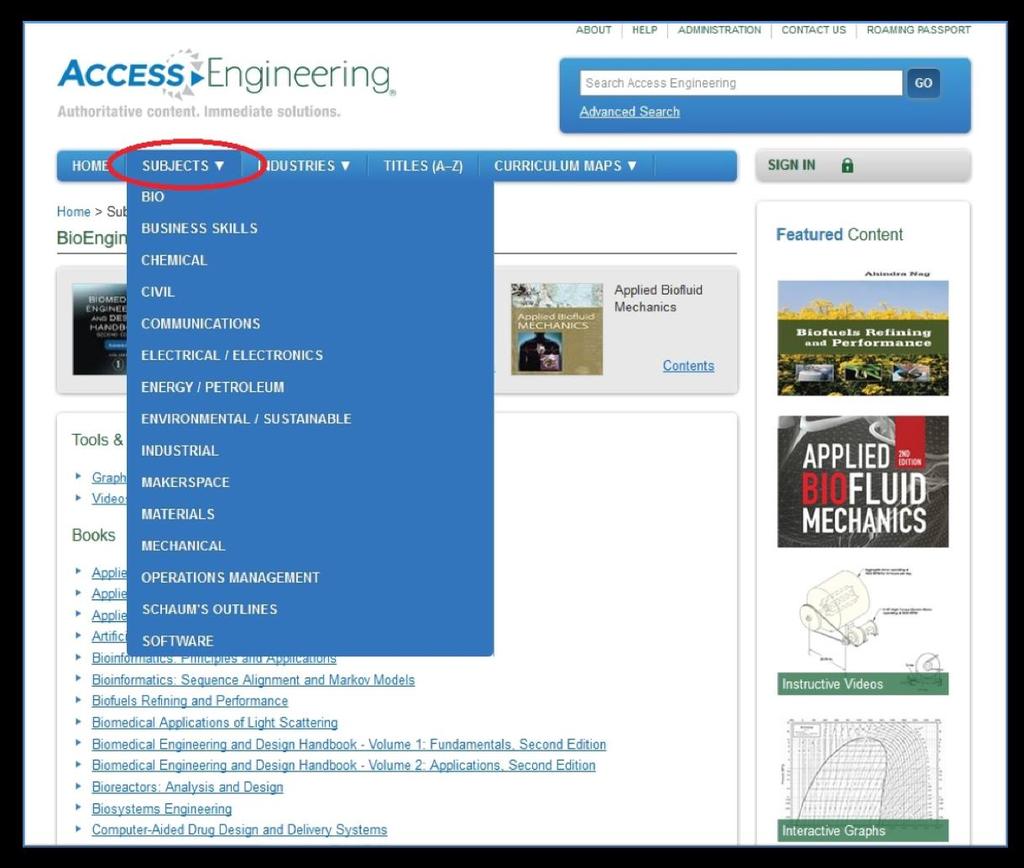Click Contact Us link
The height and width of the screenshot is (868, 1024).
coord(814,30)
